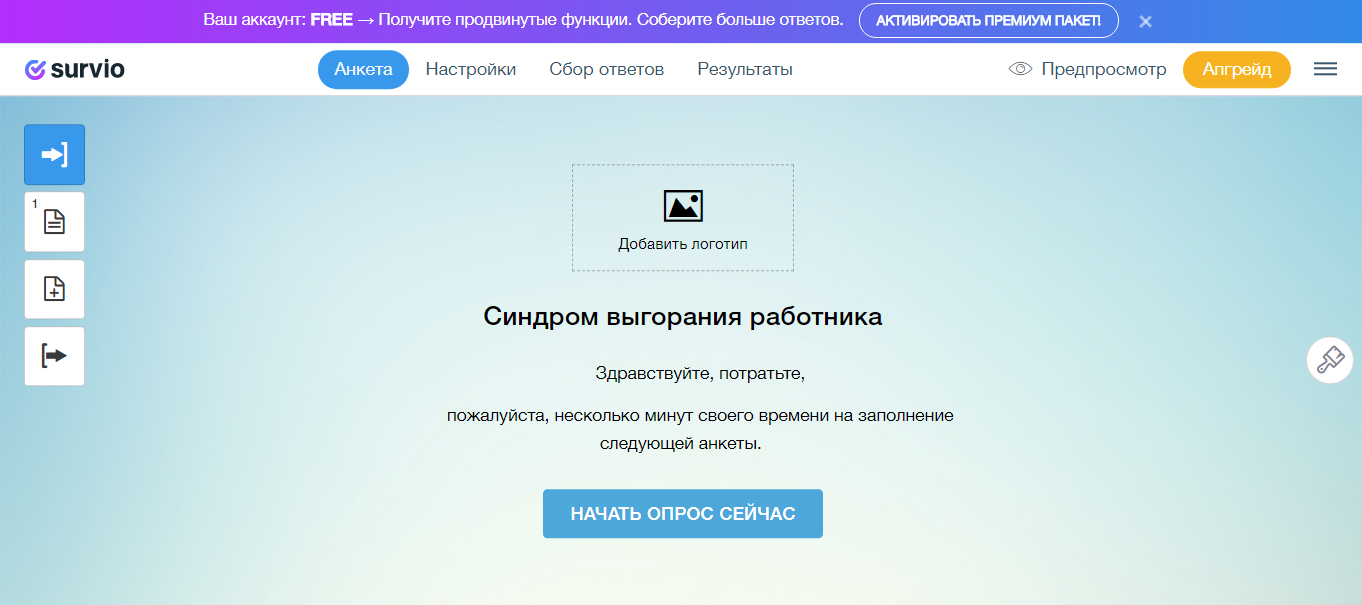Open design settings via the paint roller icon
Image resolution: width=1362 pixels, height=605 pixels.
(1329, 360)
